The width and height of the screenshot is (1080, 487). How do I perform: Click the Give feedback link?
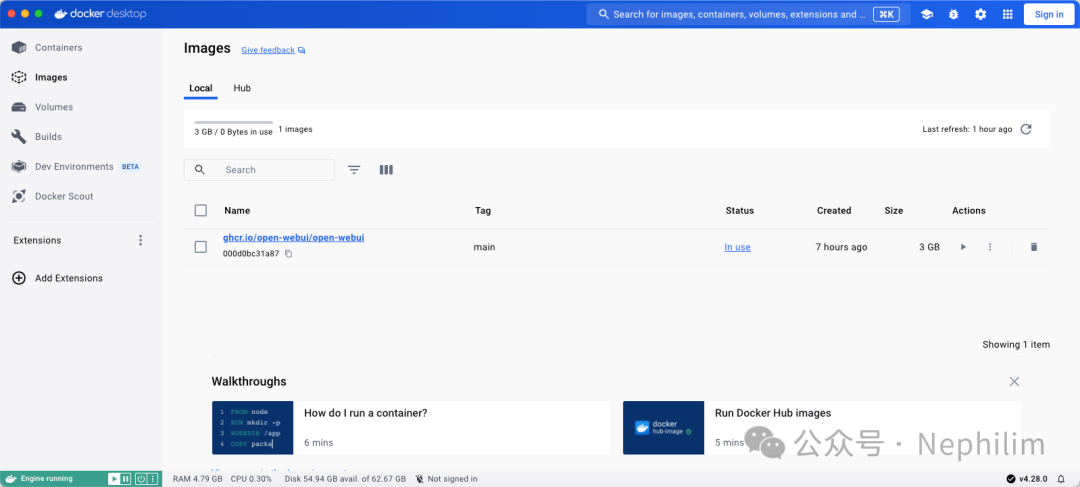(x=268, y=50)
